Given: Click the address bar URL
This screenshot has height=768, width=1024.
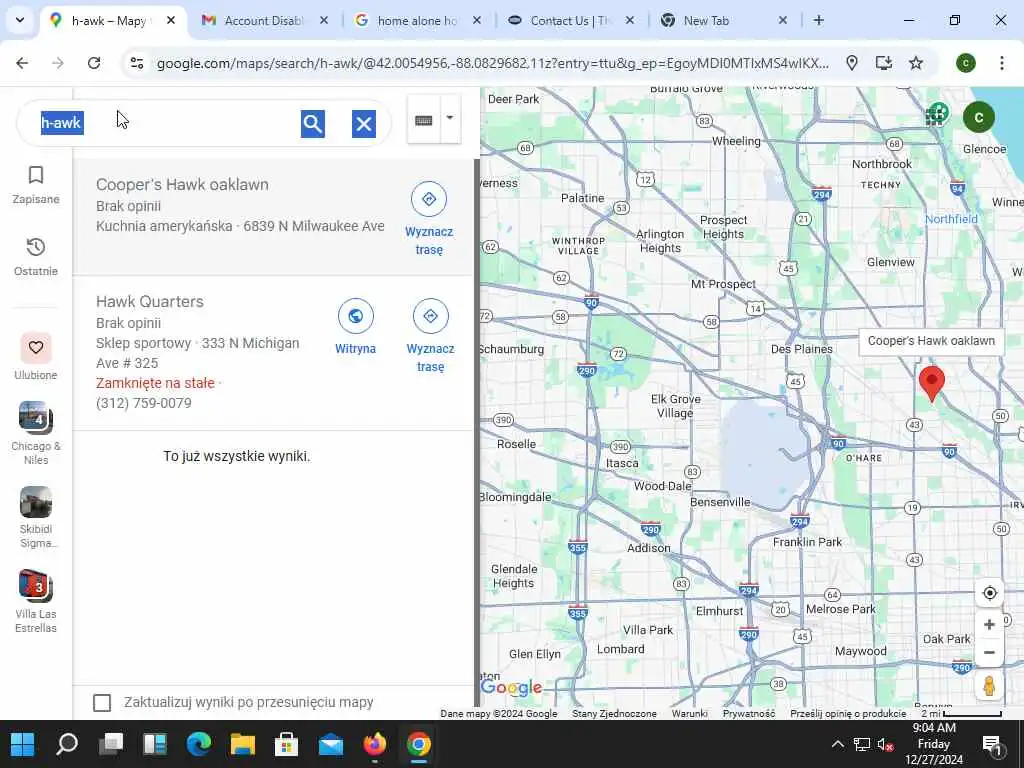Looking at the screenshot, I should click(493, 63).
